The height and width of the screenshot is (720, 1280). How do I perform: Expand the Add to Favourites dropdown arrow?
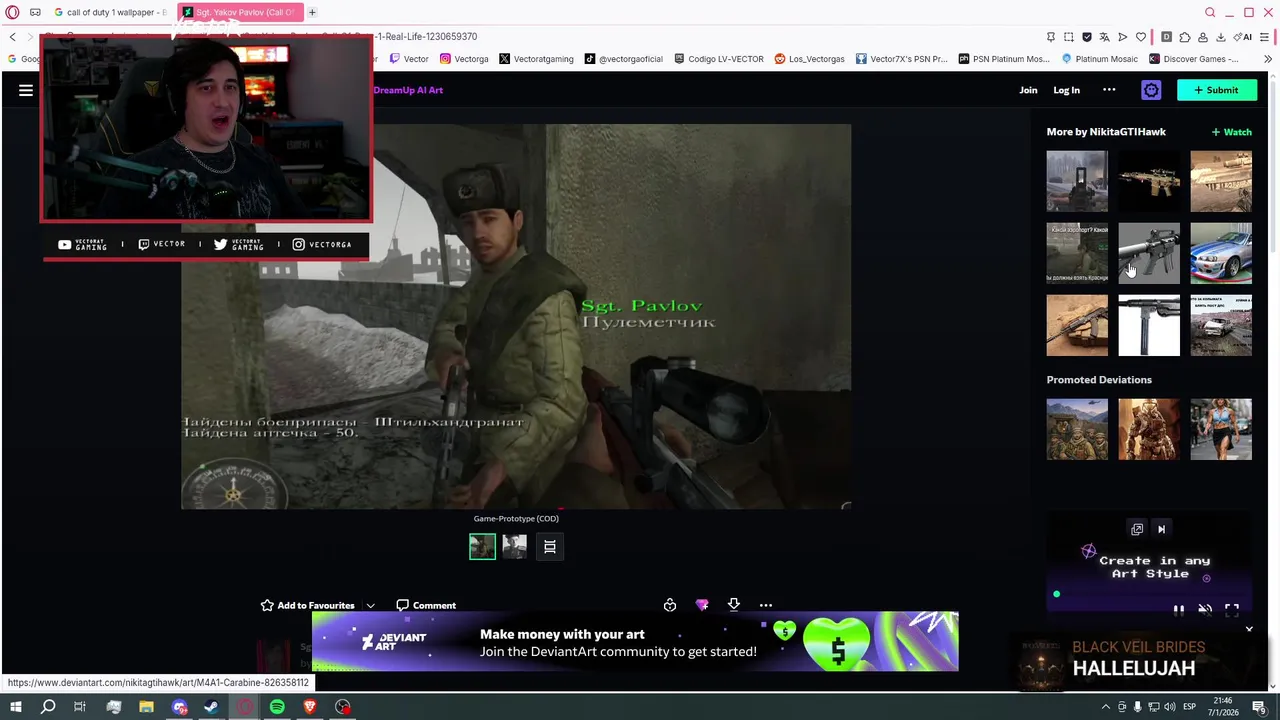coord(370,606)
